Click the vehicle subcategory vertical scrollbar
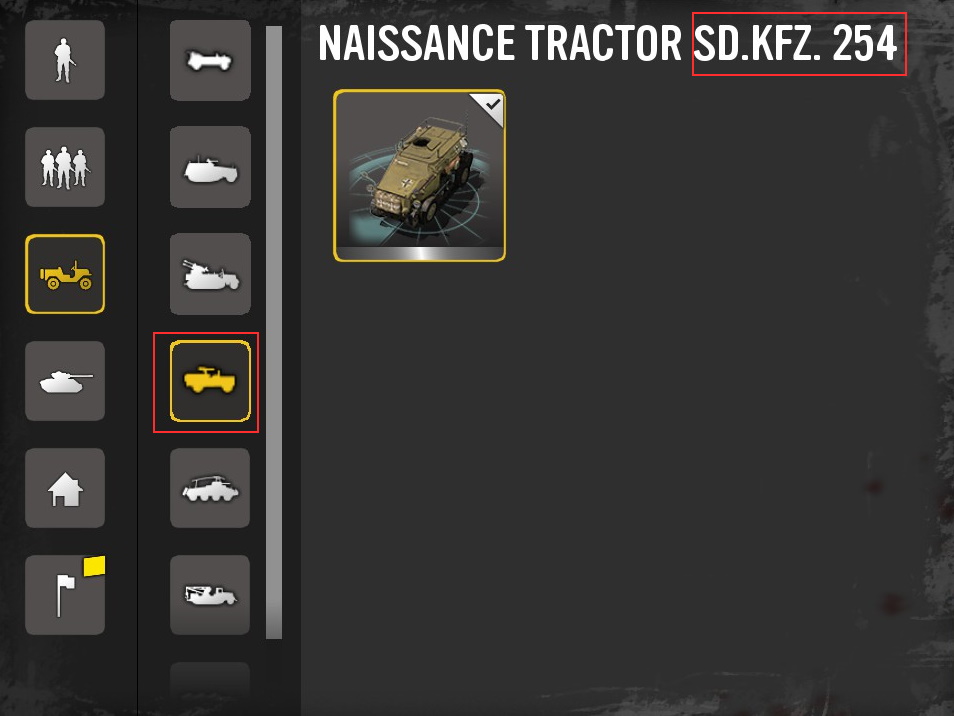 [x=274, y=332]
